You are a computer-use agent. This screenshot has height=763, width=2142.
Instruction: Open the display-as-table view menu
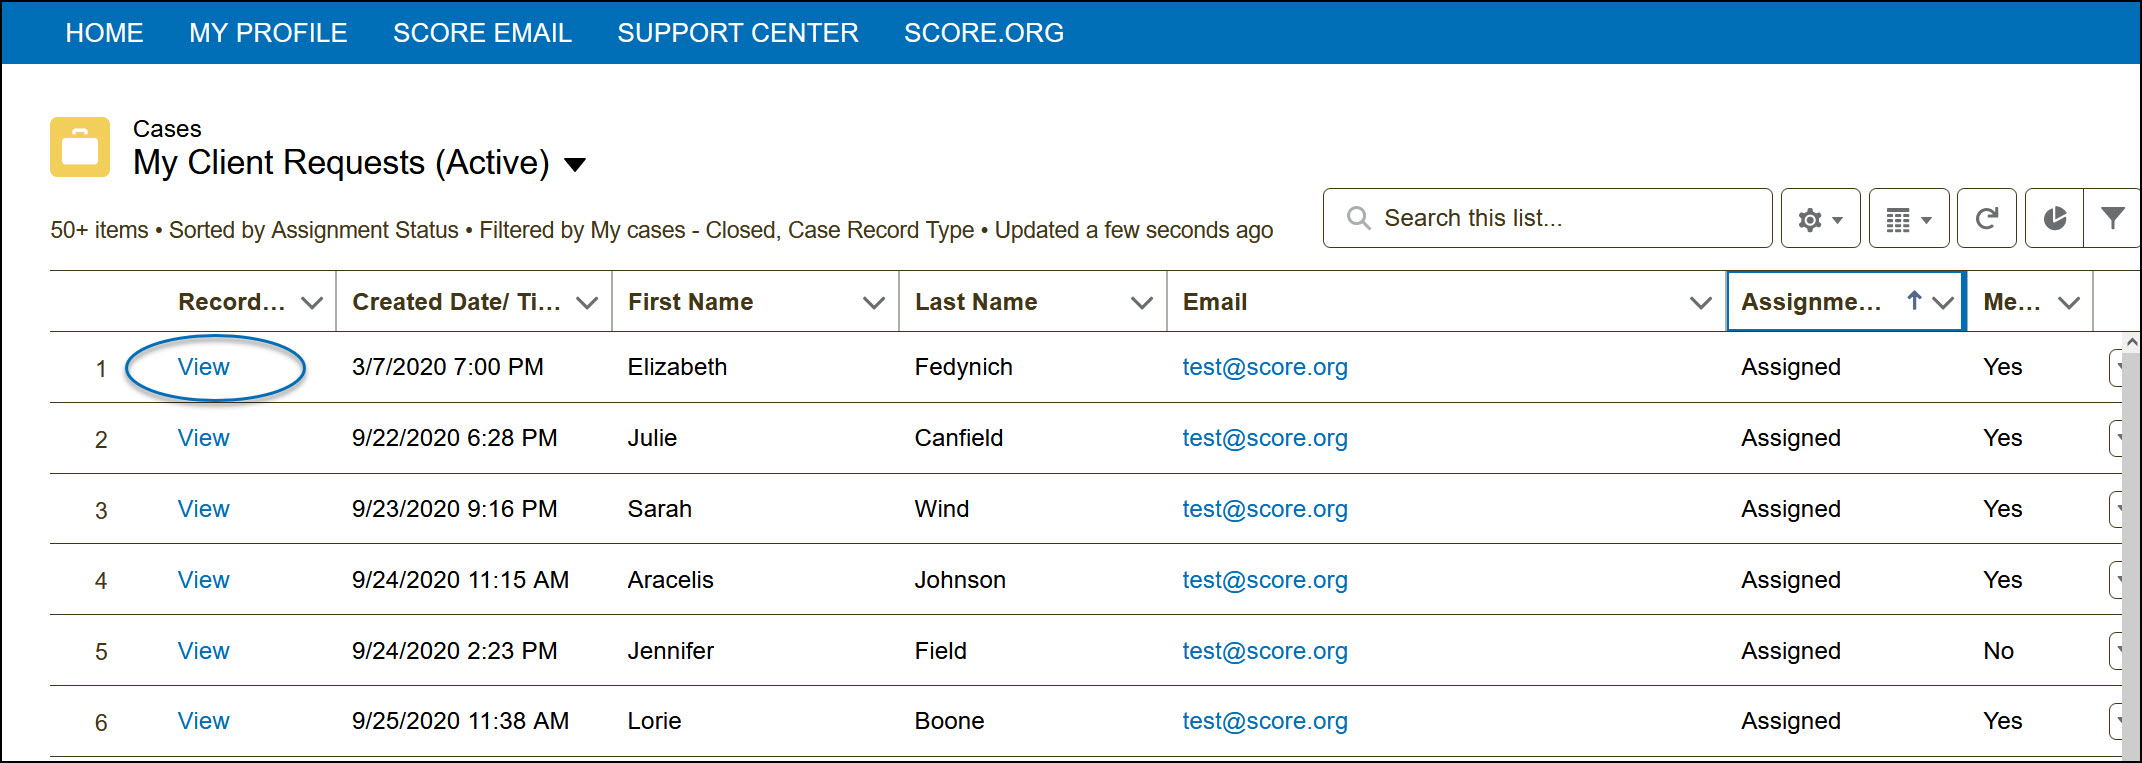coord(1908,219)
